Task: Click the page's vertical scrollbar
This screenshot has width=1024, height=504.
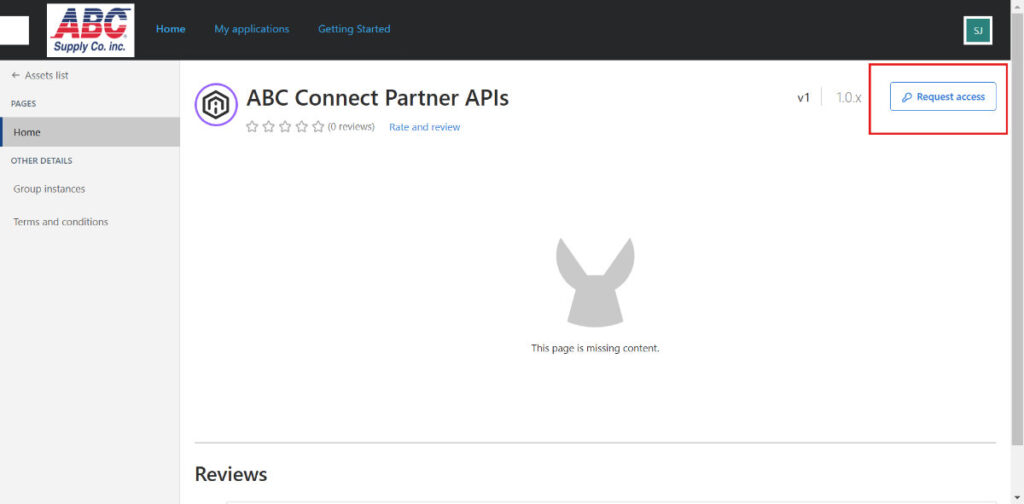Action: pos(1017,228)
